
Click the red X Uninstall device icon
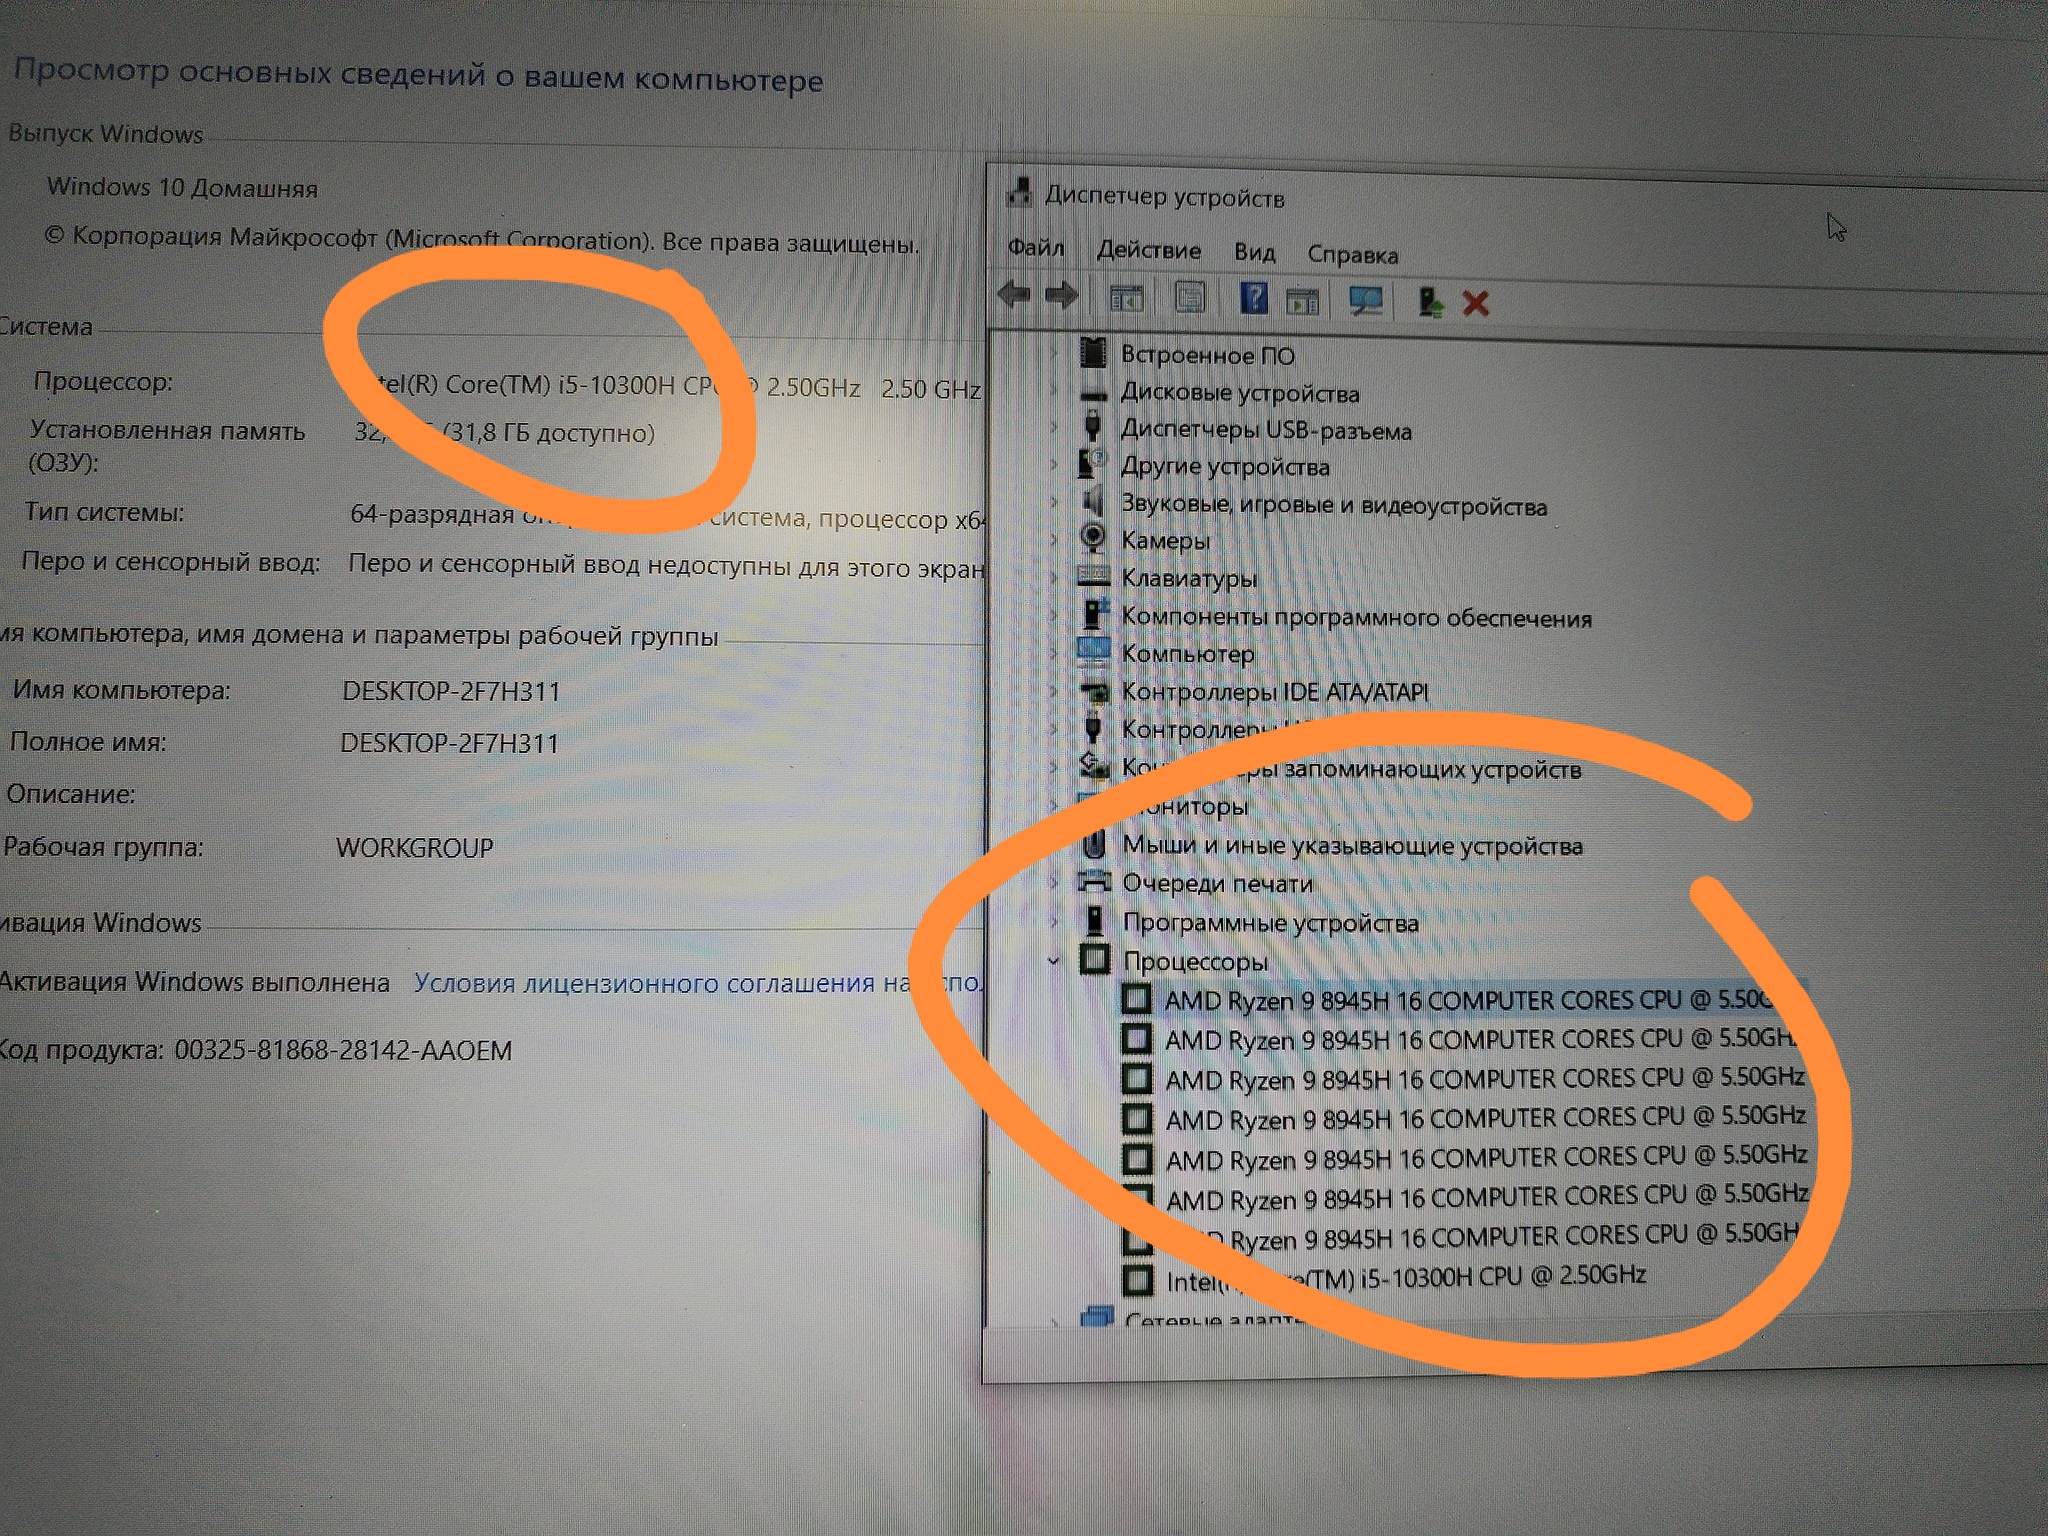1476,303
